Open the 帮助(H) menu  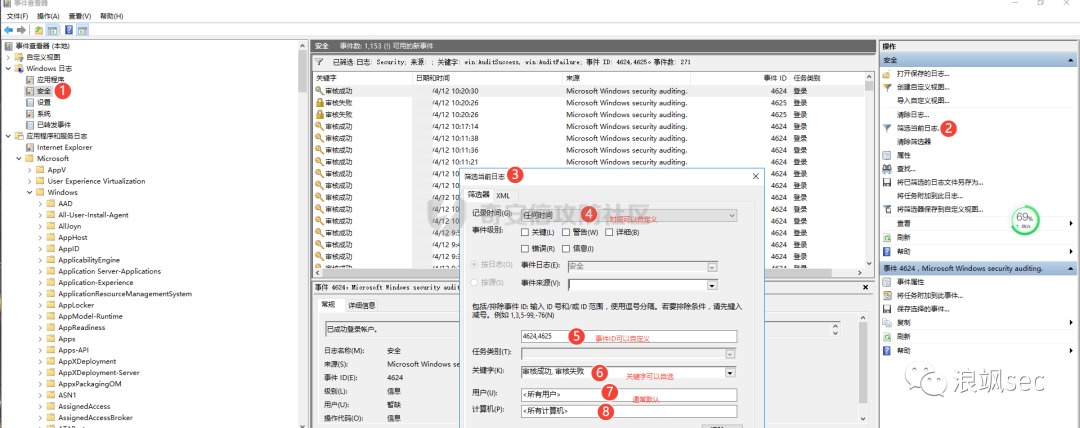click(110, 16)
